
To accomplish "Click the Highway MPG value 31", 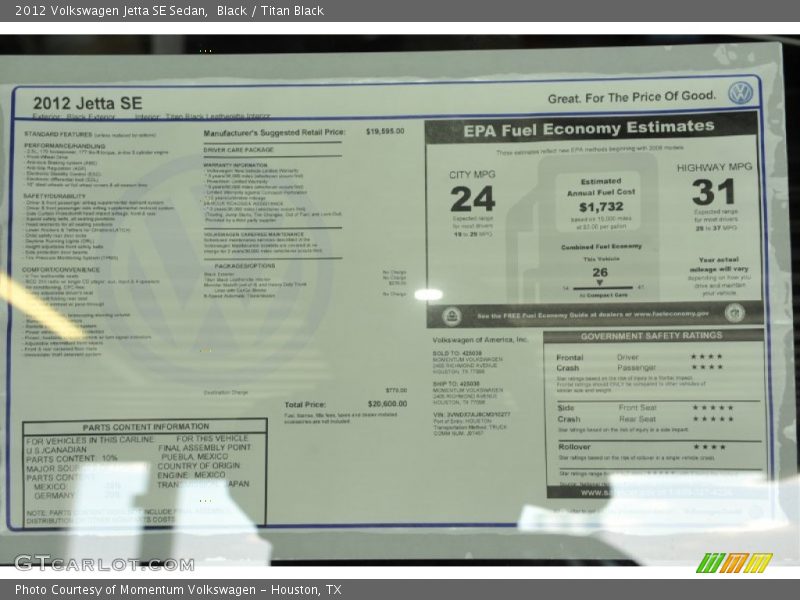I will click(713, 192).
